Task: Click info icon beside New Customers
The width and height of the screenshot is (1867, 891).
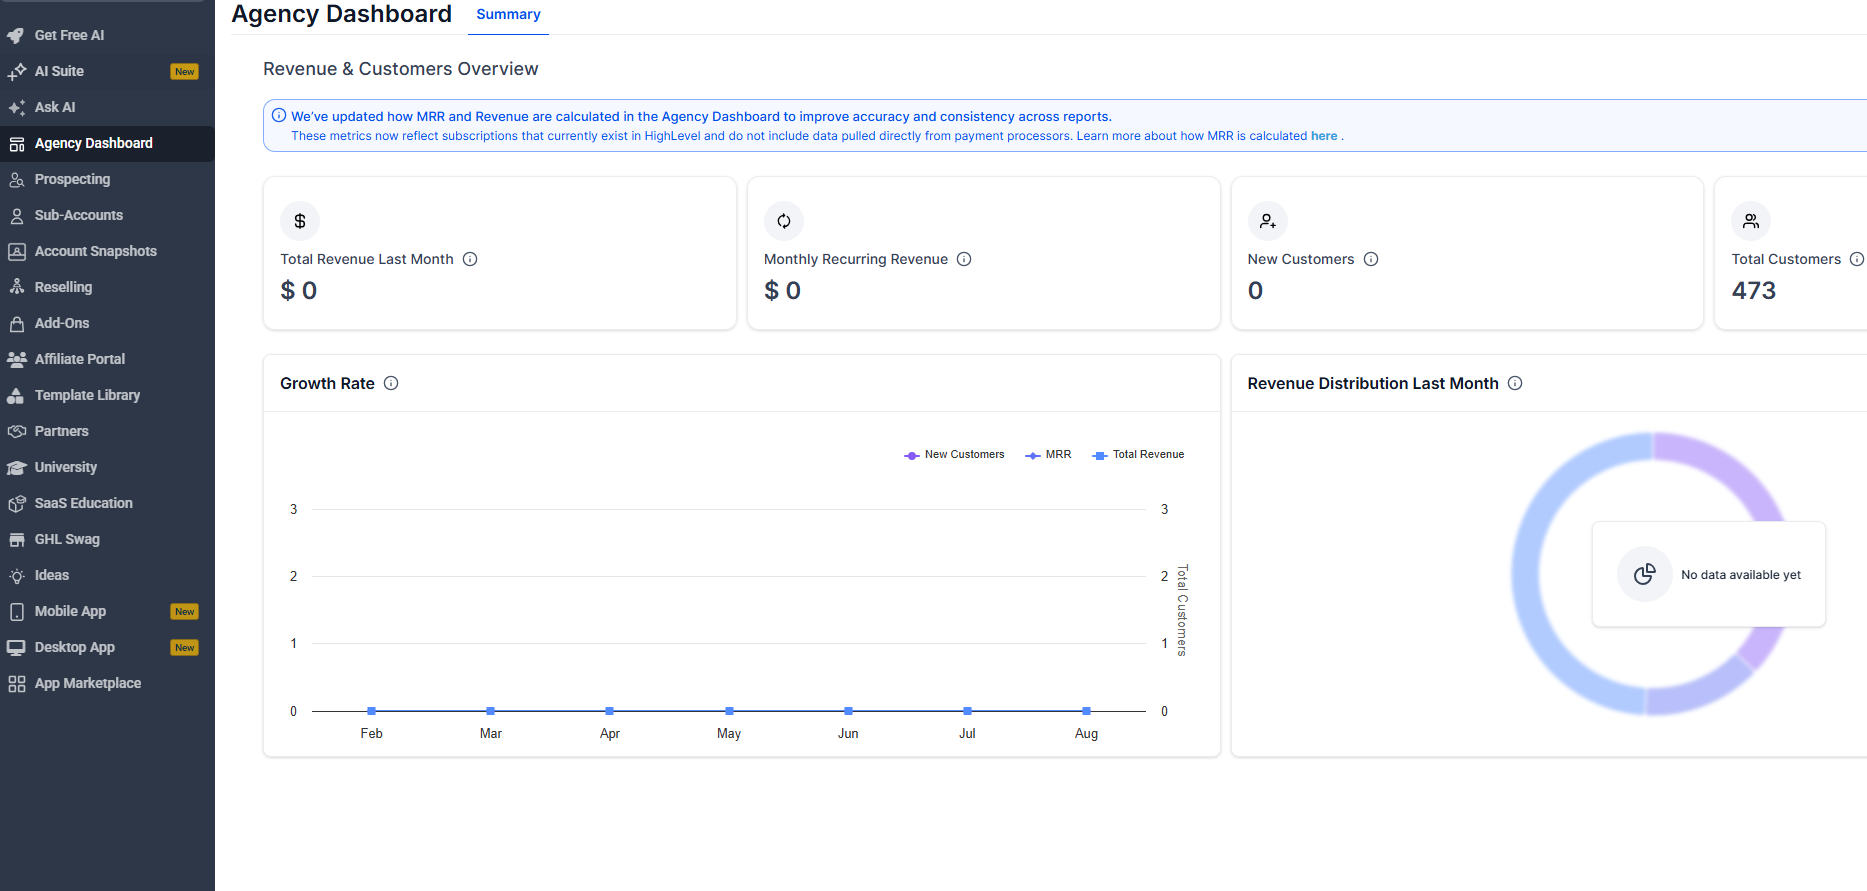Action: point(1371,259)
